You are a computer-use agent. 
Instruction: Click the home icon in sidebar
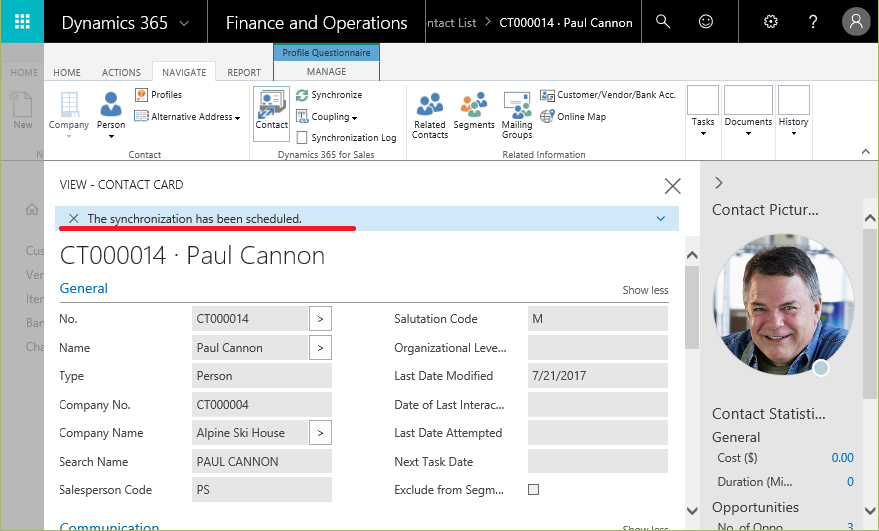click(32, 210)
